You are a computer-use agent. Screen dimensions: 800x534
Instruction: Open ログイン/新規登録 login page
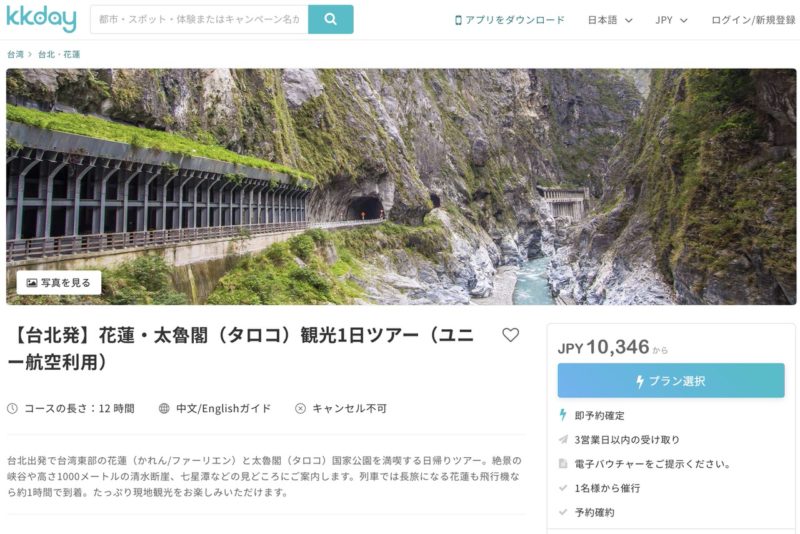pos(753,20)
